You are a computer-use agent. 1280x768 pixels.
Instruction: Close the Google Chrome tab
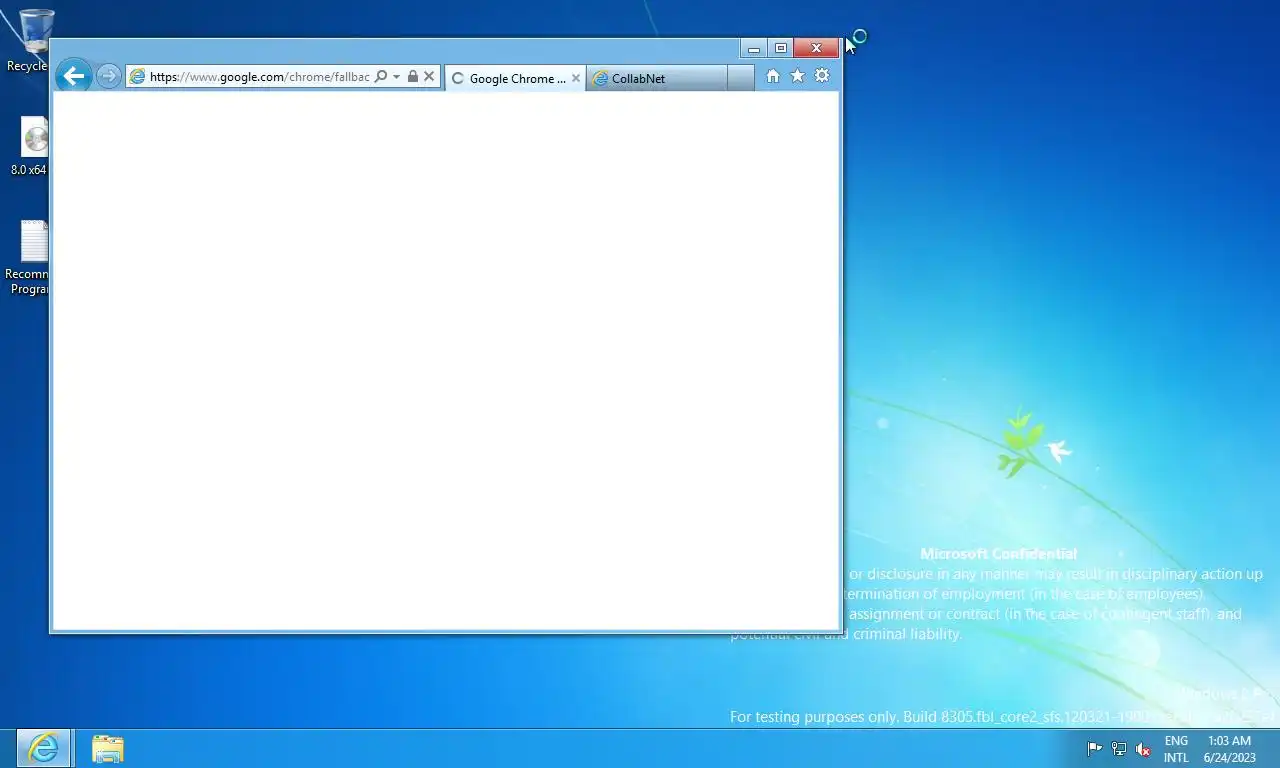(x=576, y=78)
